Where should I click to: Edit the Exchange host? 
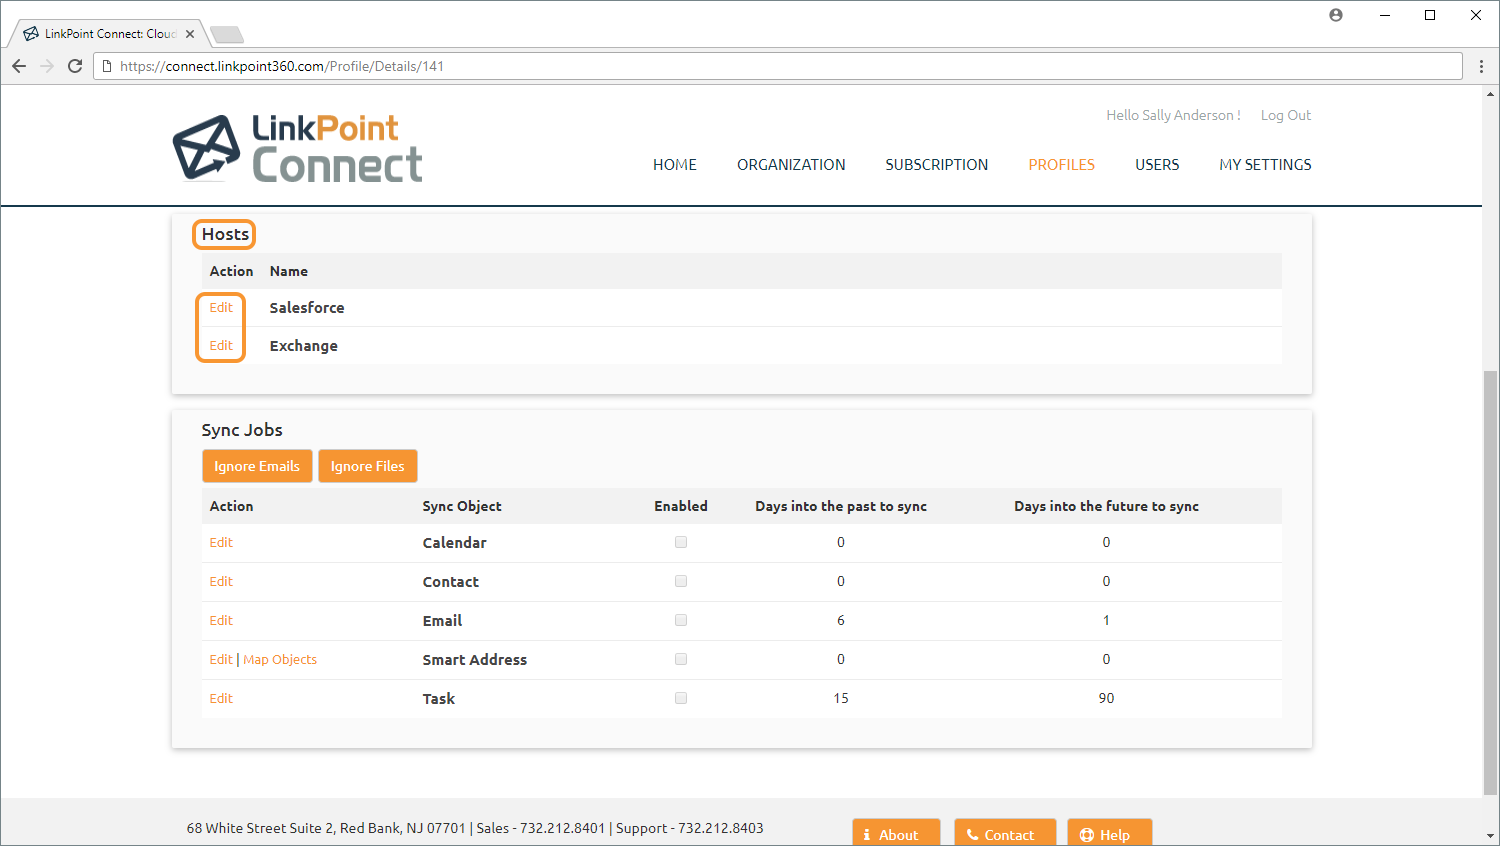click(x=221, y=346)
